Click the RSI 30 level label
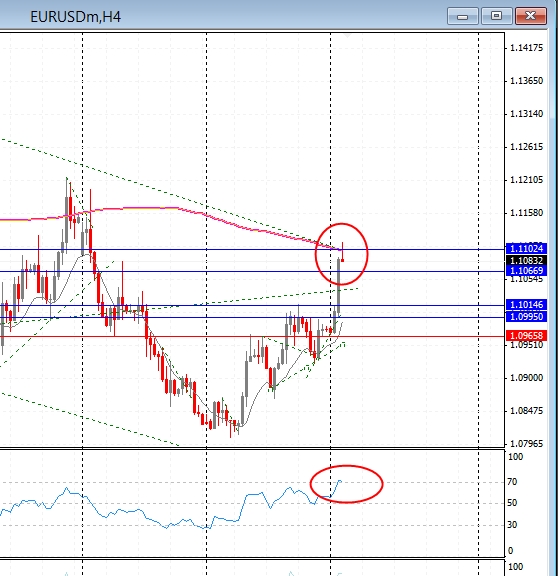The height and width of the screenshot is (576, 558). point(512,525)
